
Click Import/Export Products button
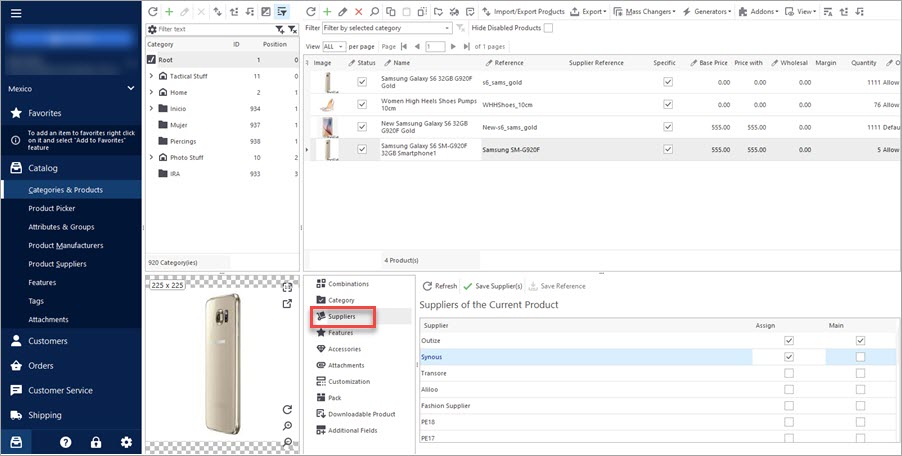coord(523,12)
